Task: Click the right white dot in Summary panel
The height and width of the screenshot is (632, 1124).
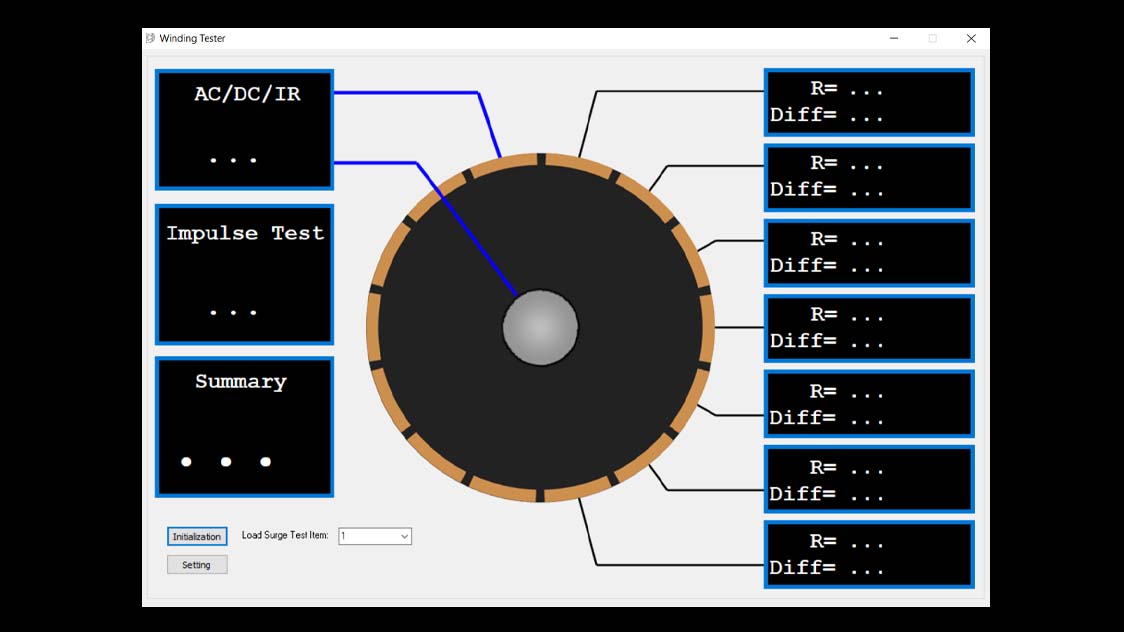Action: (x=266, y=462)
